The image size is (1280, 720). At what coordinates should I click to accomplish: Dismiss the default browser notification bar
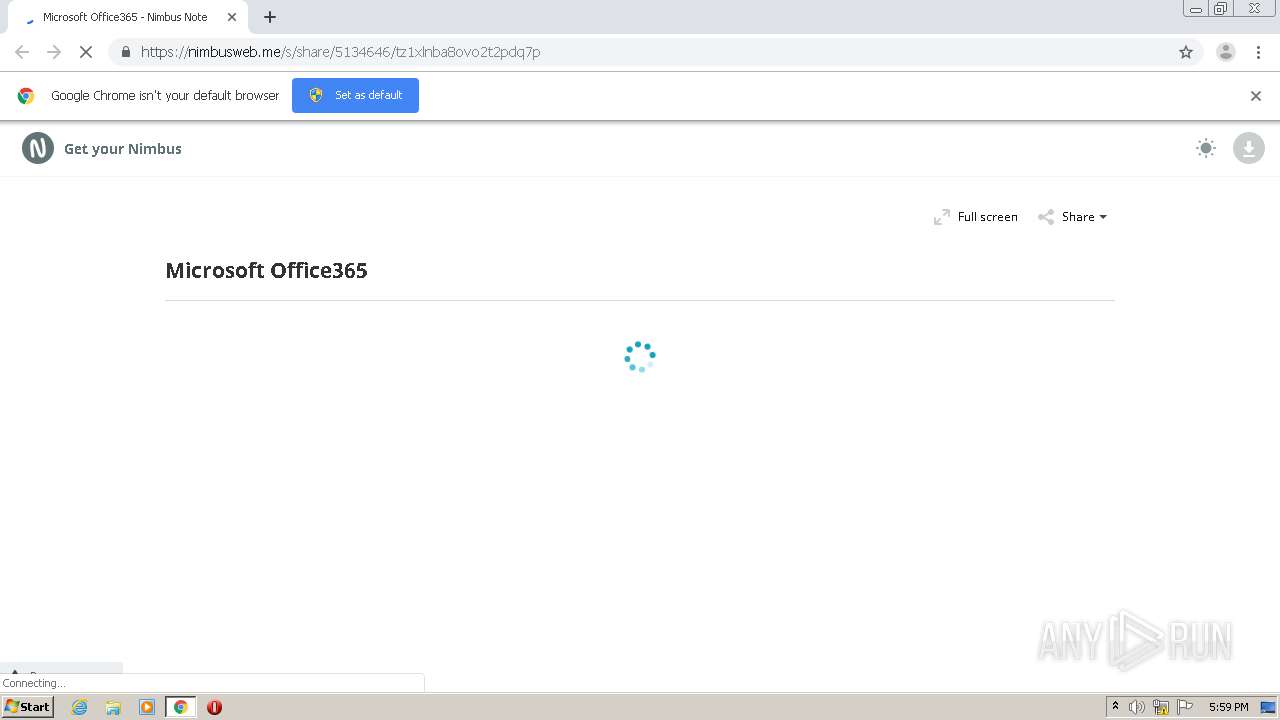tap(1256, 96)
